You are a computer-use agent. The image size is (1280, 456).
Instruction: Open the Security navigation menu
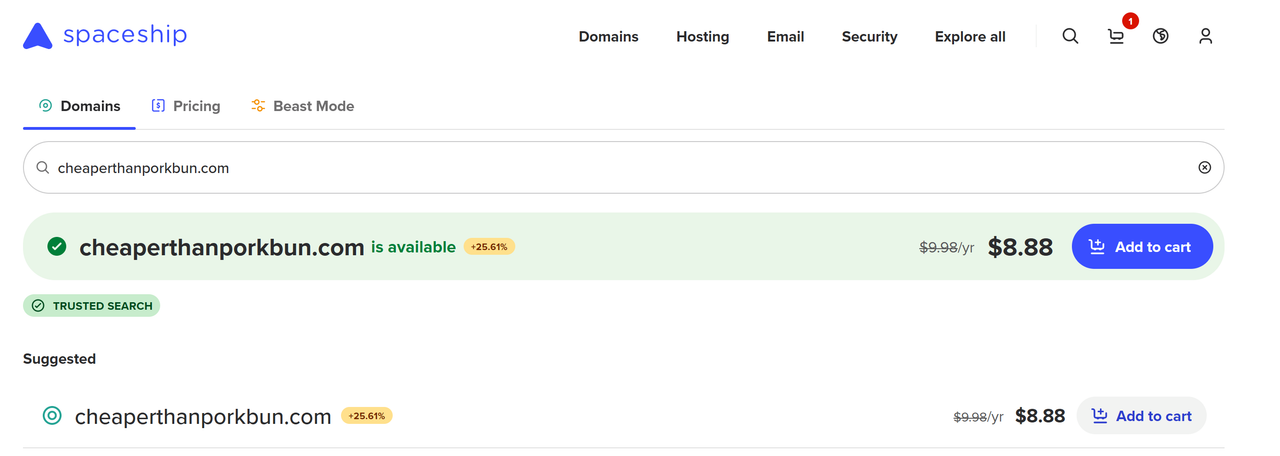(x=869, y=36)
